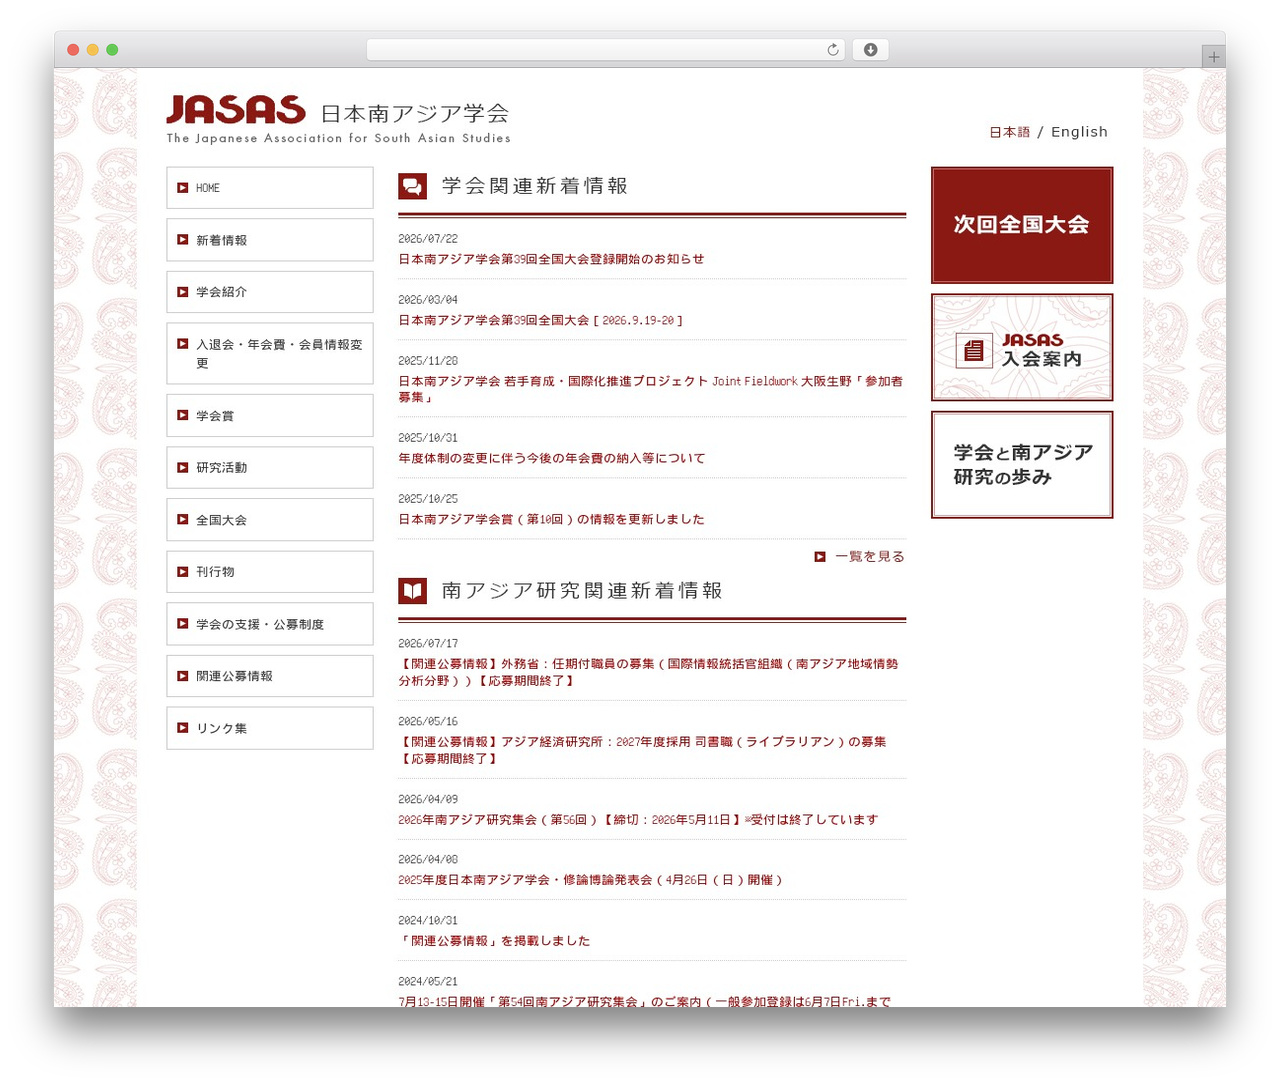
Task: Open 学会賞（第10回）の情報を更新しました link
Action: (x=551, y=520)
